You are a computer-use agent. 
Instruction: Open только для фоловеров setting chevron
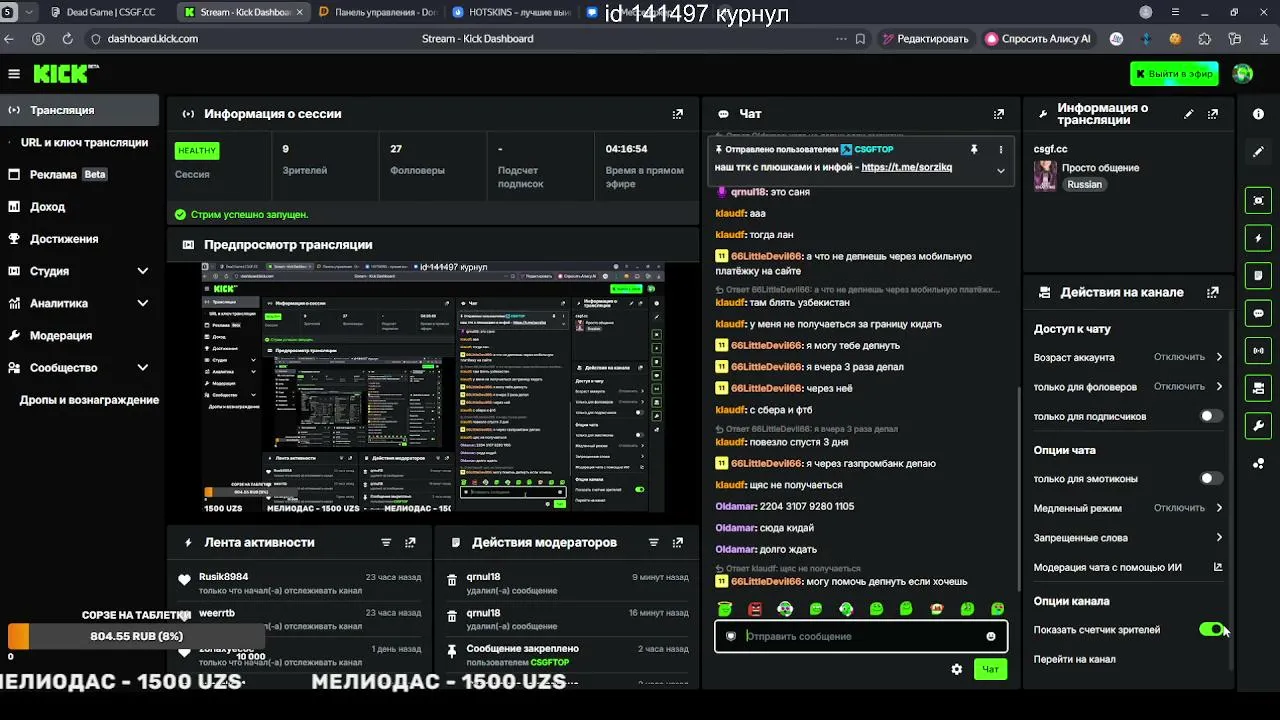click(1219, 386)
